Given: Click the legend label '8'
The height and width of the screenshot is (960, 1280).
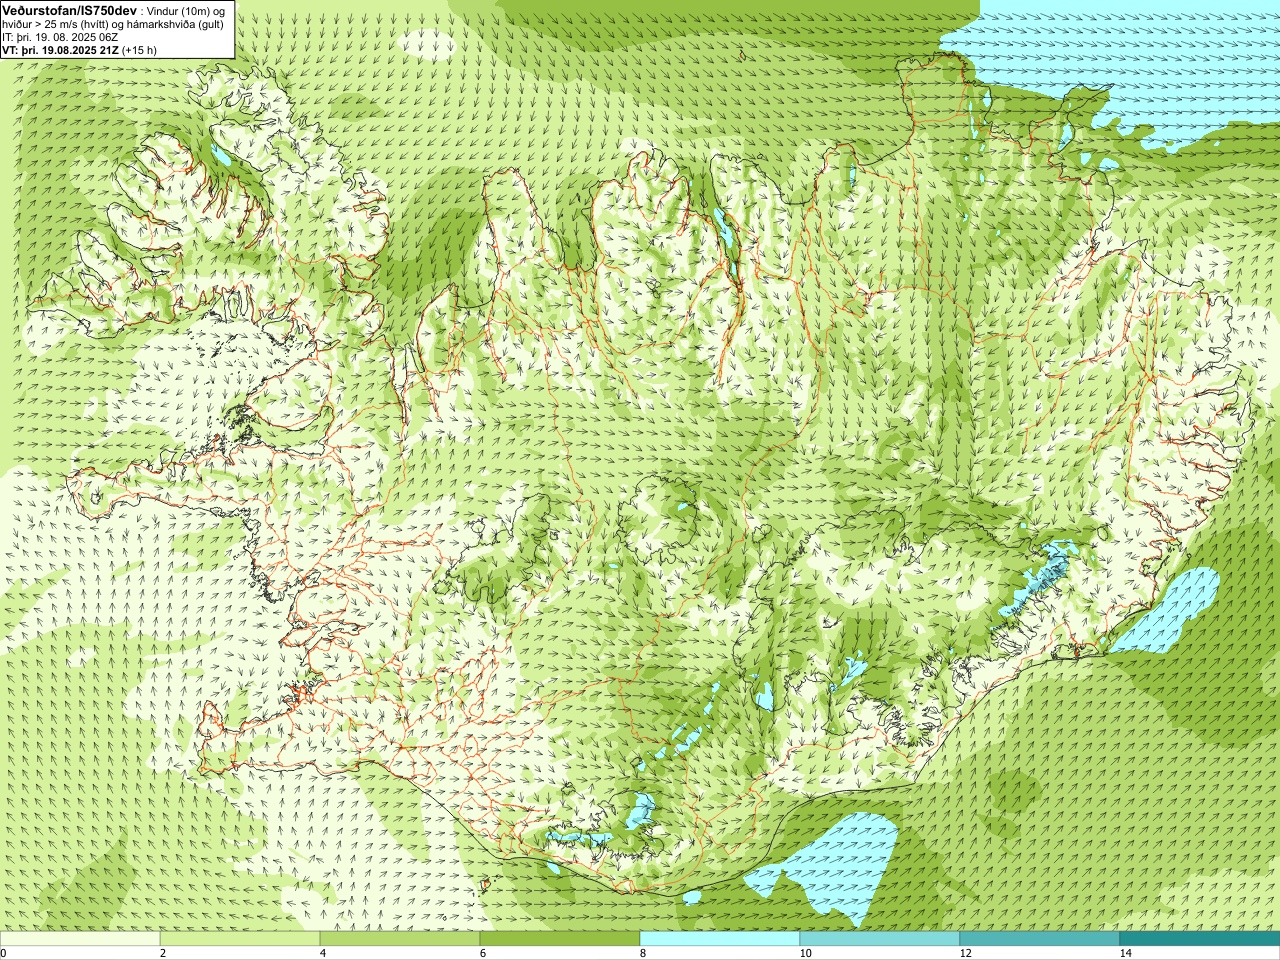Looking at the screenshot, I should pyautogui.click(x=643, y=953).
